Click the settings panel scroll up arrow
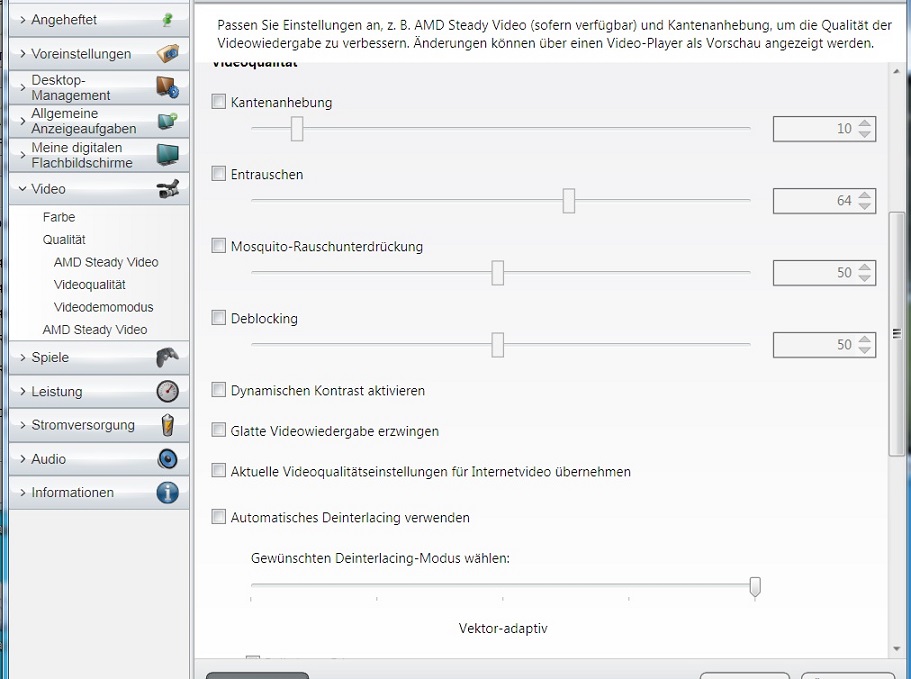911x679 pixels. pyautogui.click(x=896, y=71)
